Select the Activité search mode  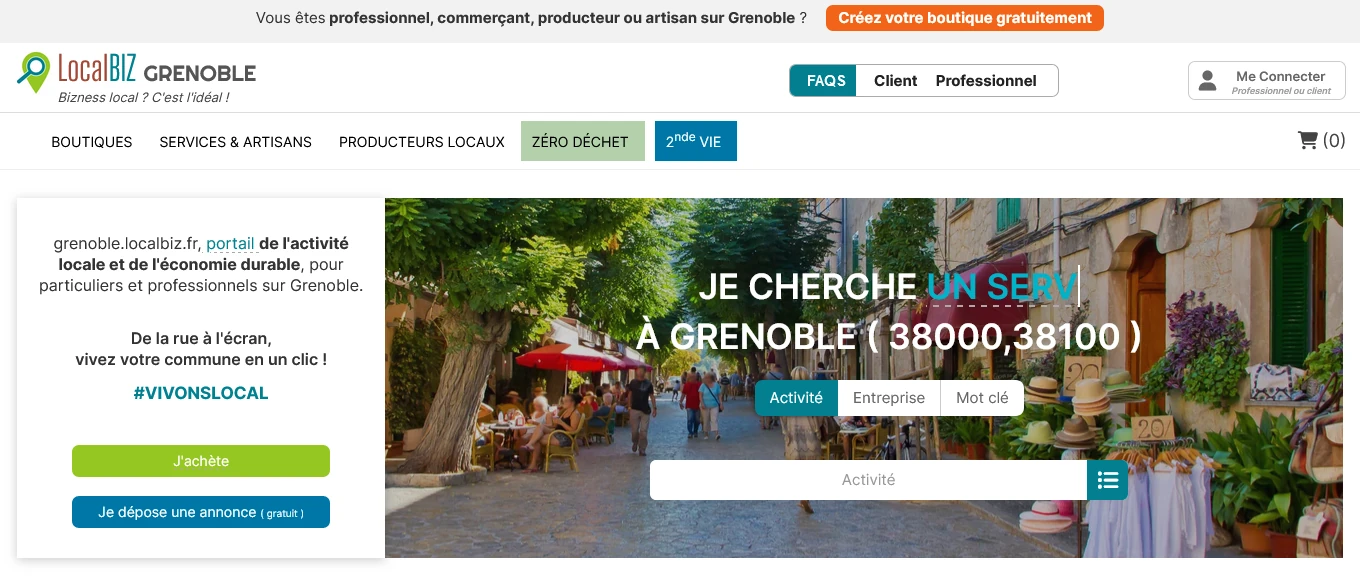coord(796,398)
